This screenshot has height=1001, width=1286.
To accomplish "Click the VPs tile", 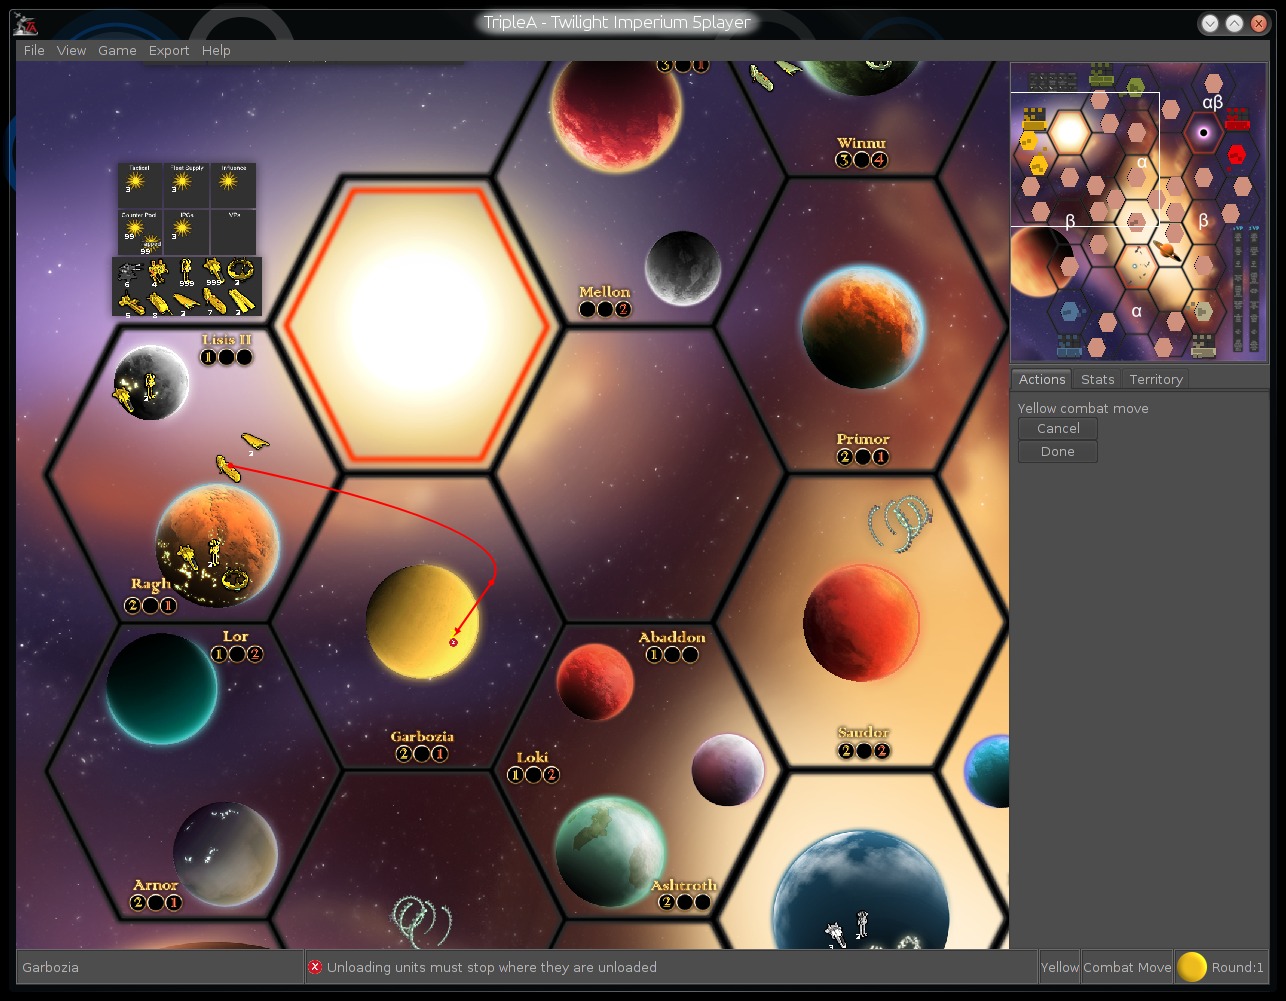I will click(x=233, y=232).
